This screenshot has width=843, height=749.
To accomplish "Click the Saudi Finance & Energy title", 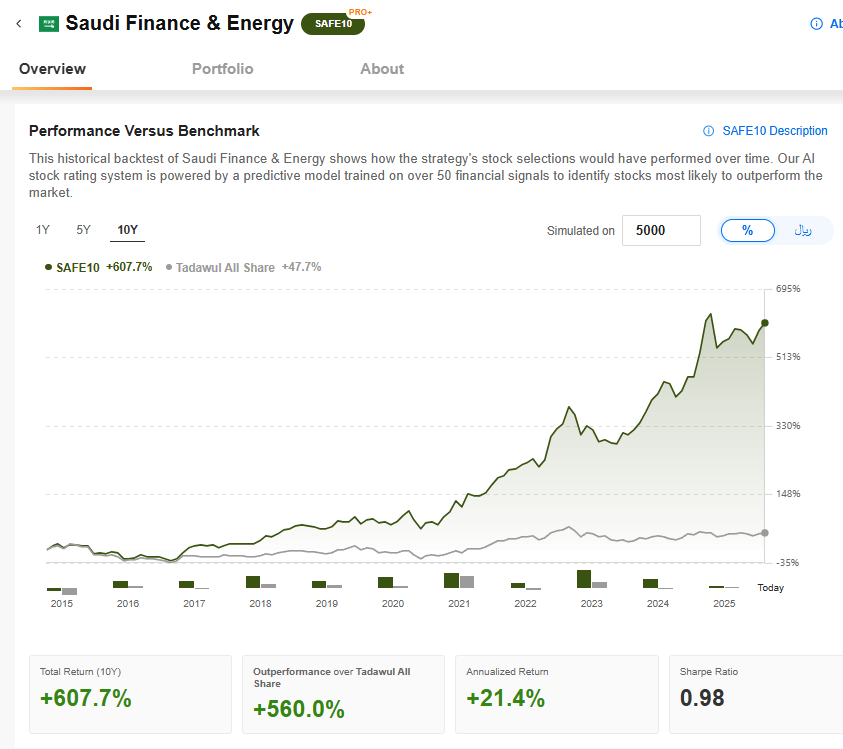I will 180,23.
